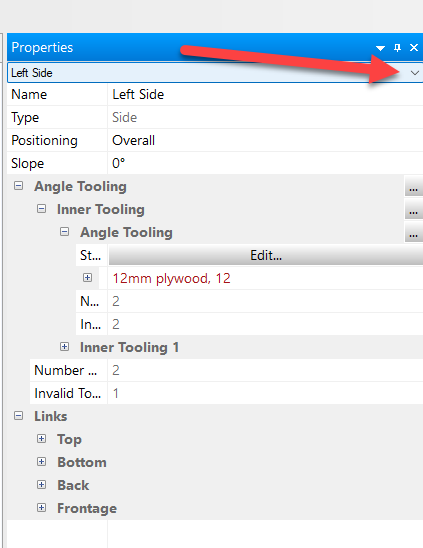This screenshot has width=423, height=548.
Task: Open ellipsis button for top Angle Tooling
Action: (414, 186)
